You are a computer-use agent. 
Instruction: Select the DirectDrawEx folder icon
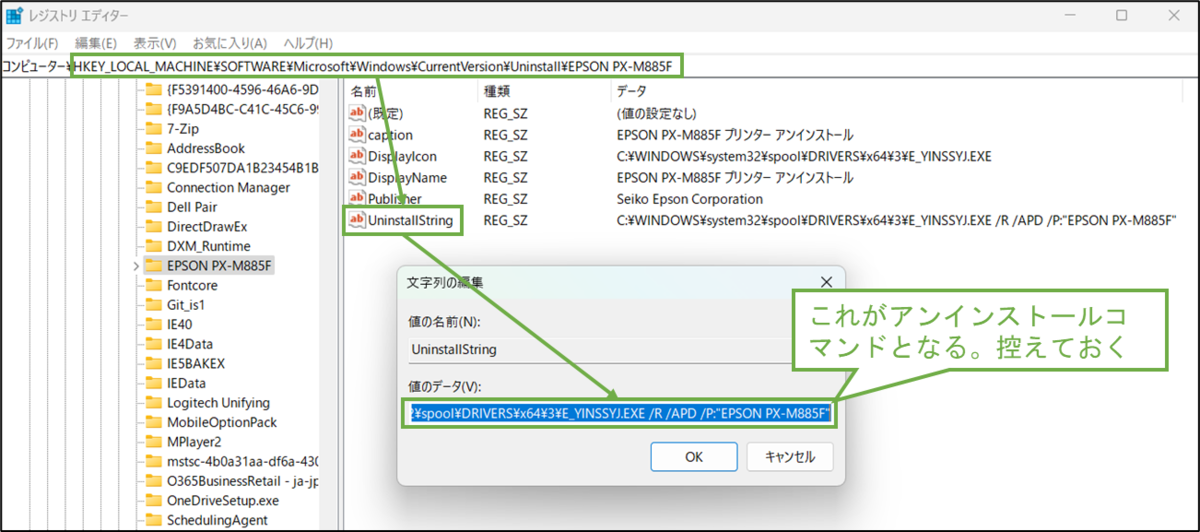point(153,226)
